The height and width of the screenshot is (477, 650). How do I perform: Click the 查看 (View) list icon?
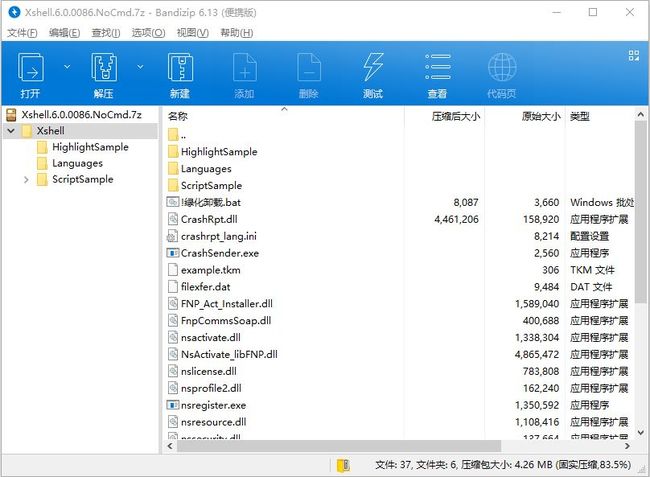437,67
